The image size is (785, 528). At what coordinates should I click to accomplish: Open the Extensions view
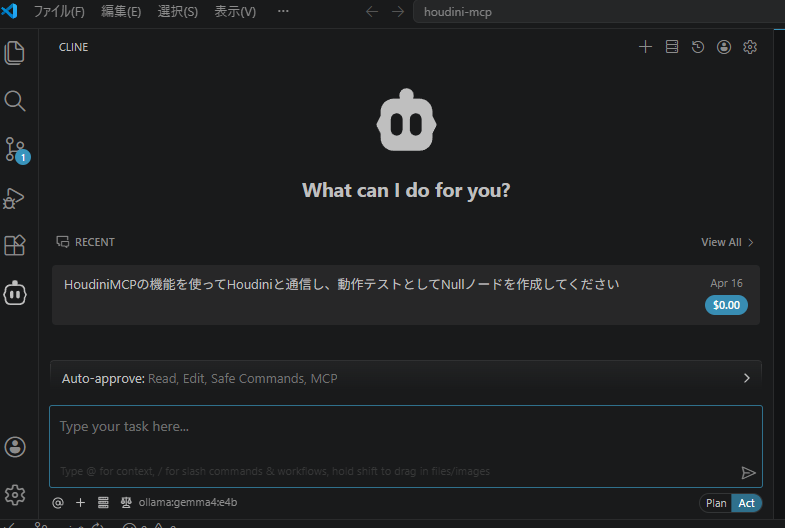15,245
